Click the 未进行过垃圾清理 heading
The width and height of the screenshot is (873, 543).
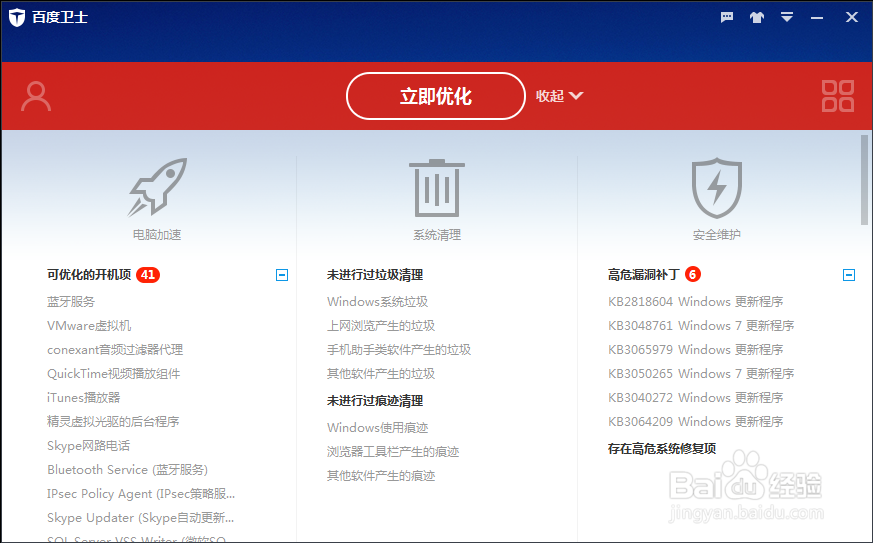coord(375,275)
